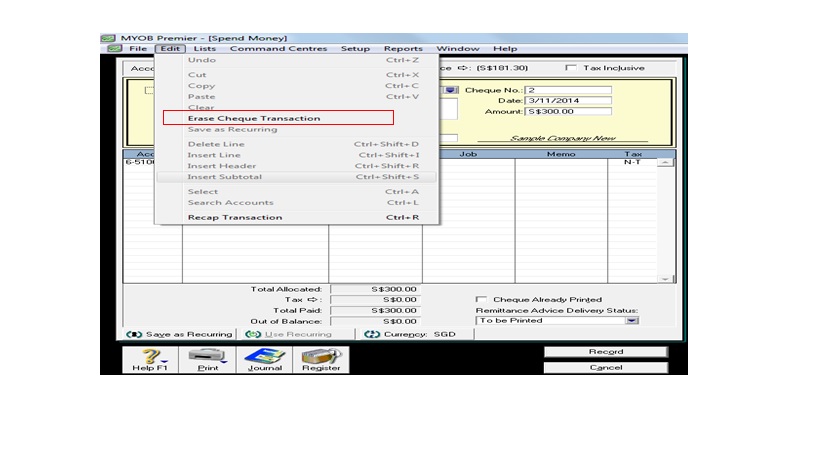Screen dimensions: 819x460
Task: Click the Save as Recurring icon
Action: tap(134, 334)
